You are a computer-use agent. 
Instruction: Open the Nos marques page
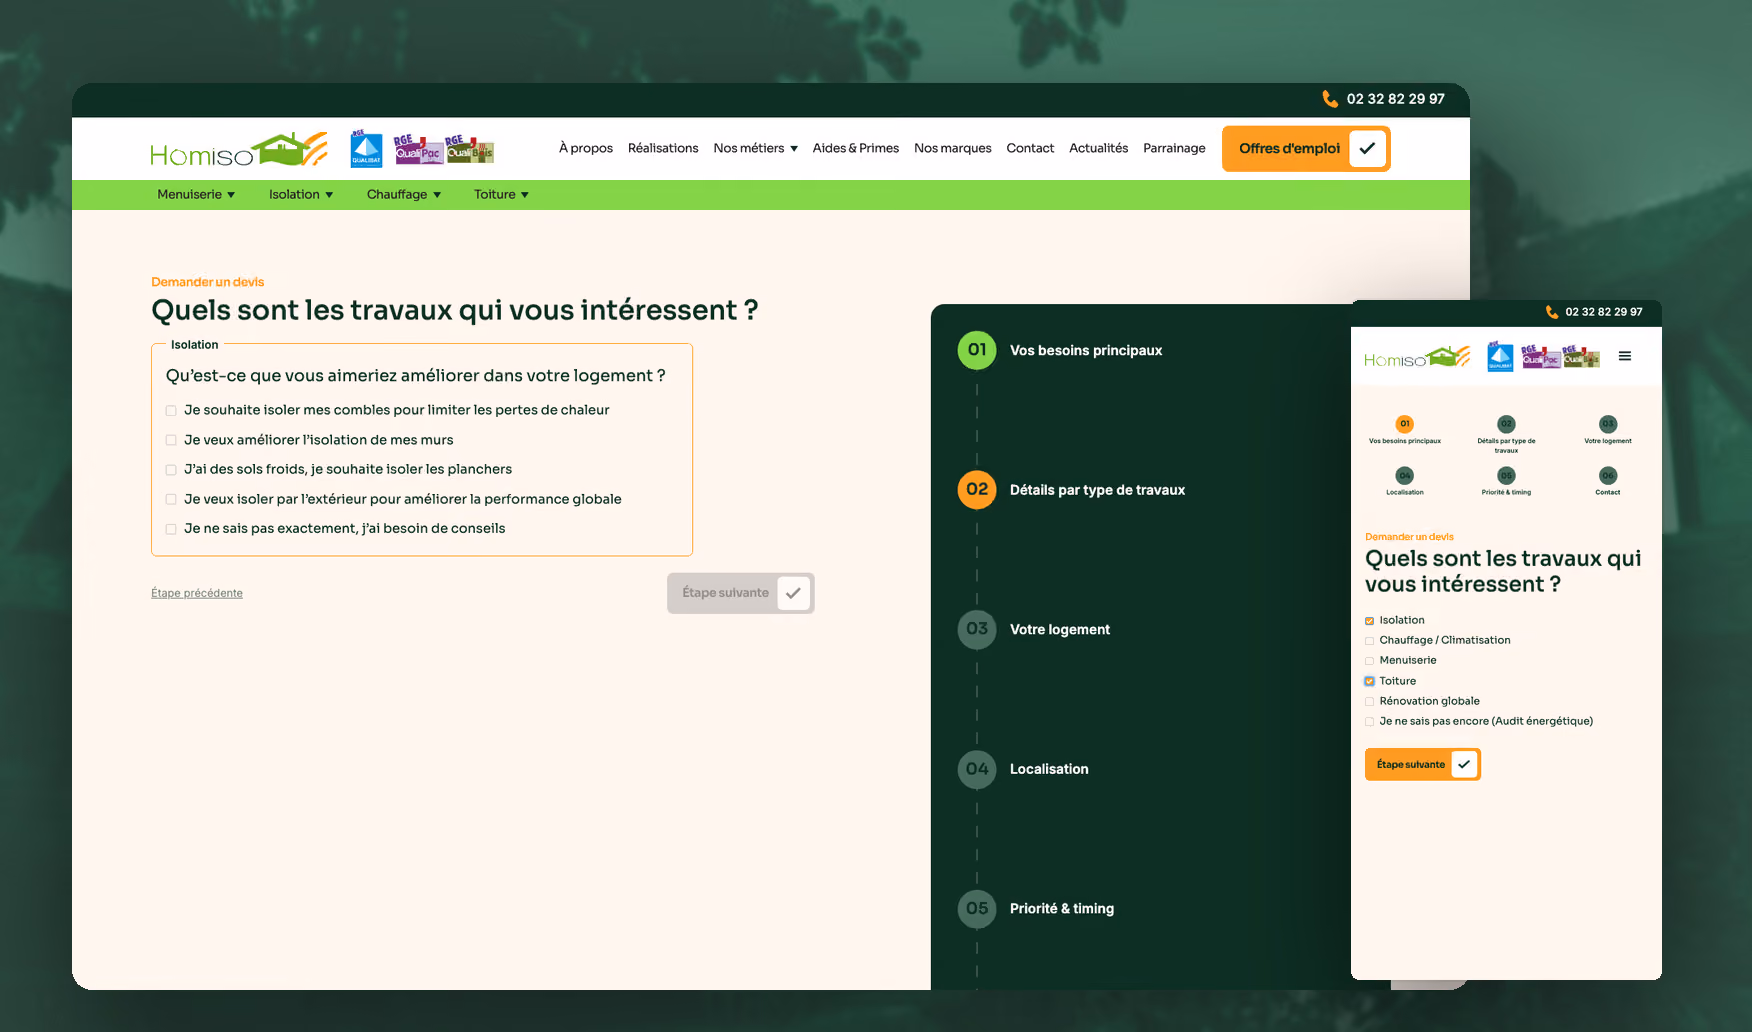point(953,148)
